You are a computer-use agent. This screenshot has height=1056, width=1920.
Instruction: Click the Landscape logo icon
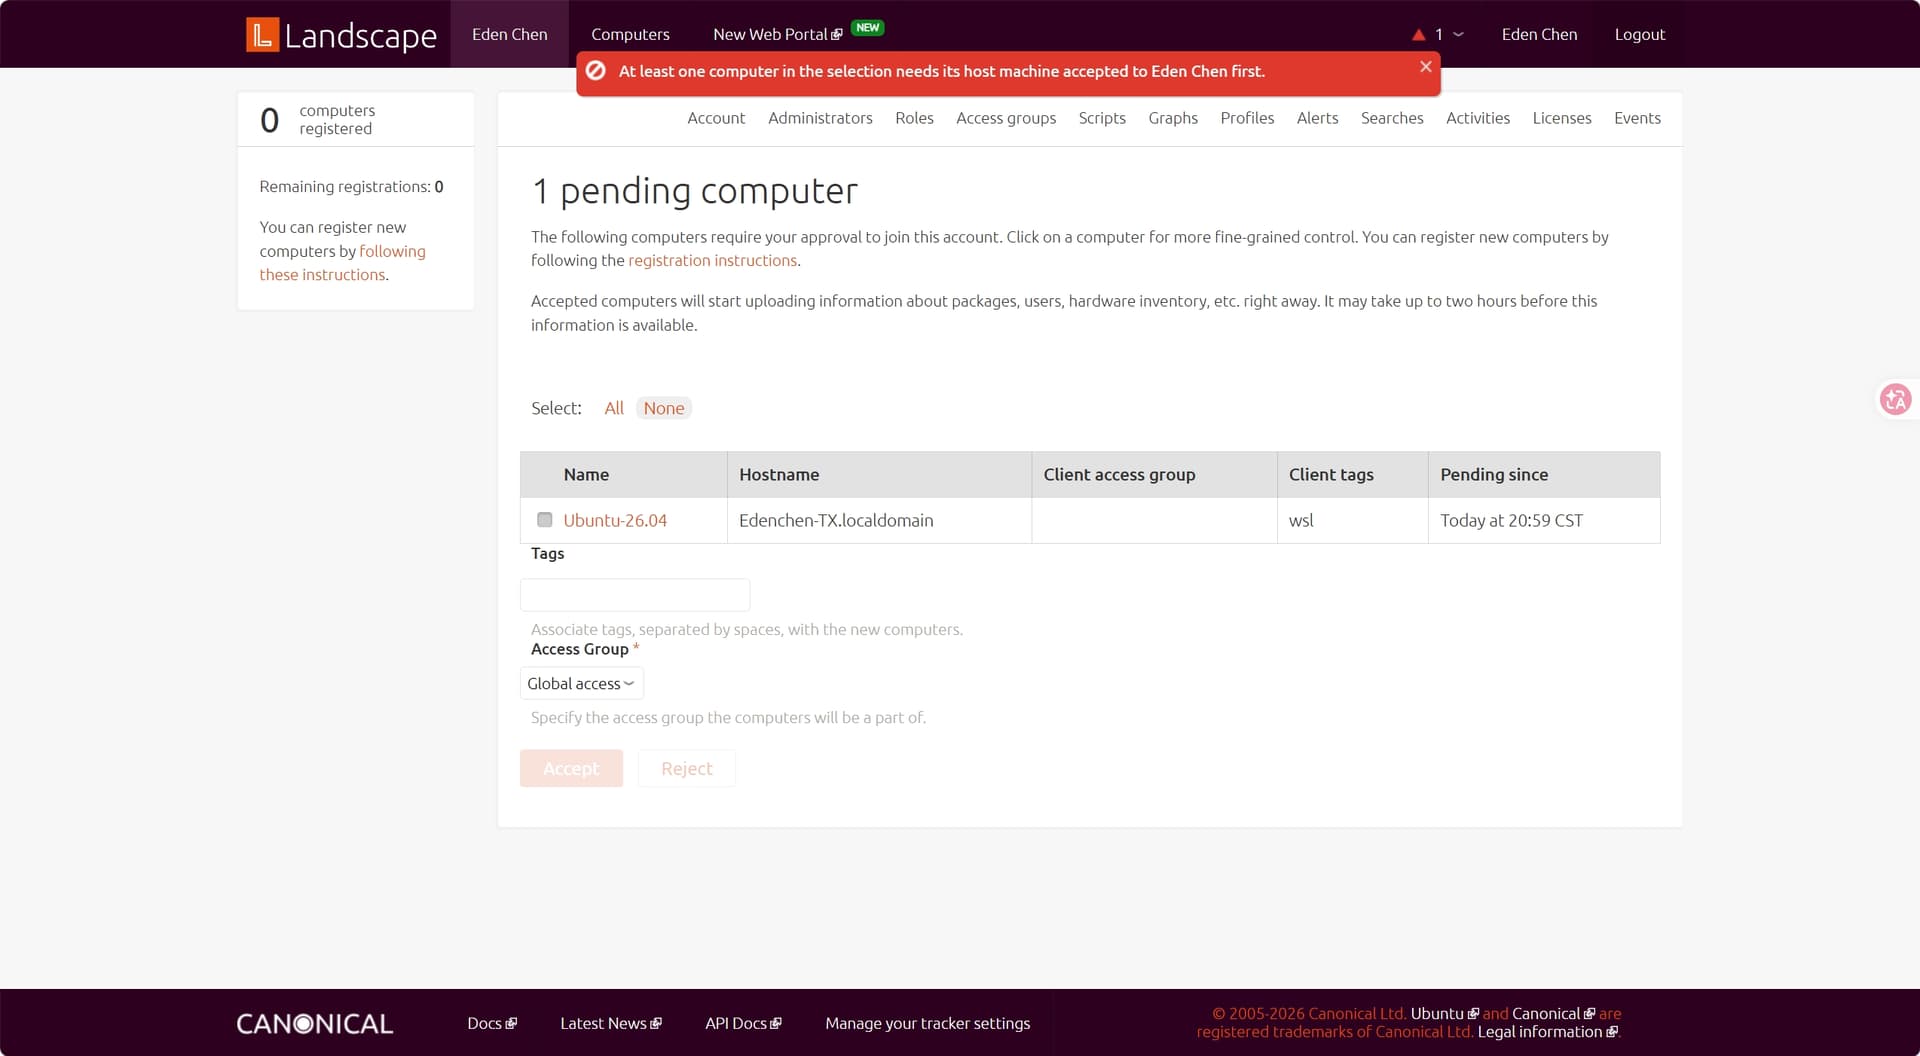tap(262, 35)
